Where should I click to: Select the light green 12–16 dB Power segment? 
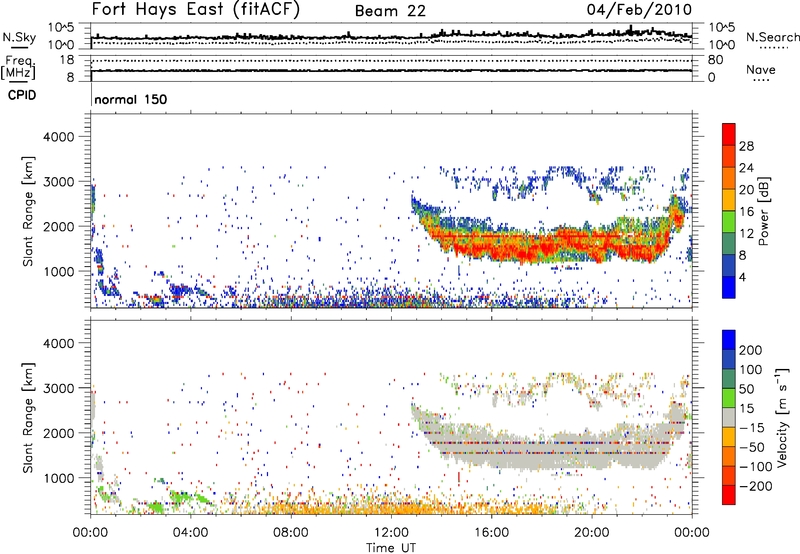point(729,221)
